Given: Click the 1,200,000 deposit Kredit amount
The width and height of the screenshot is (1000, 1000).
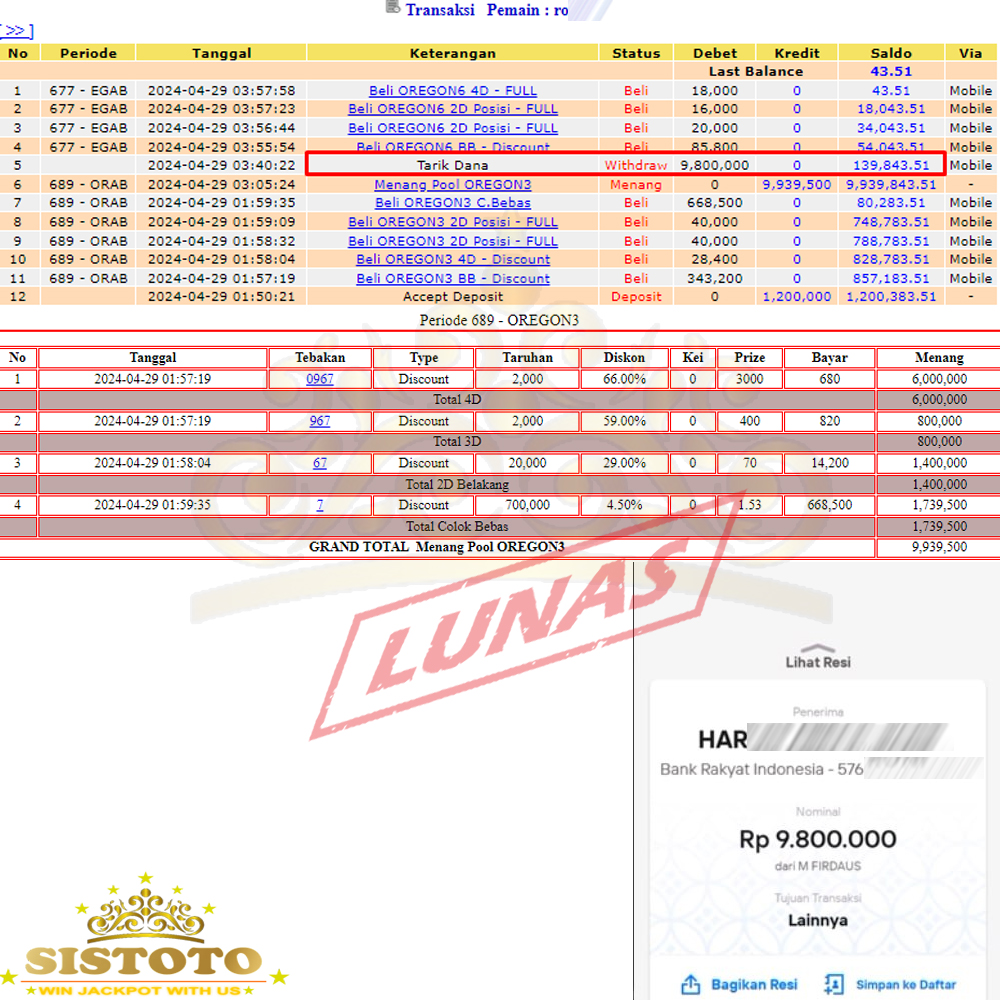Looking at the screenshot, I should [x=796, y=296].
